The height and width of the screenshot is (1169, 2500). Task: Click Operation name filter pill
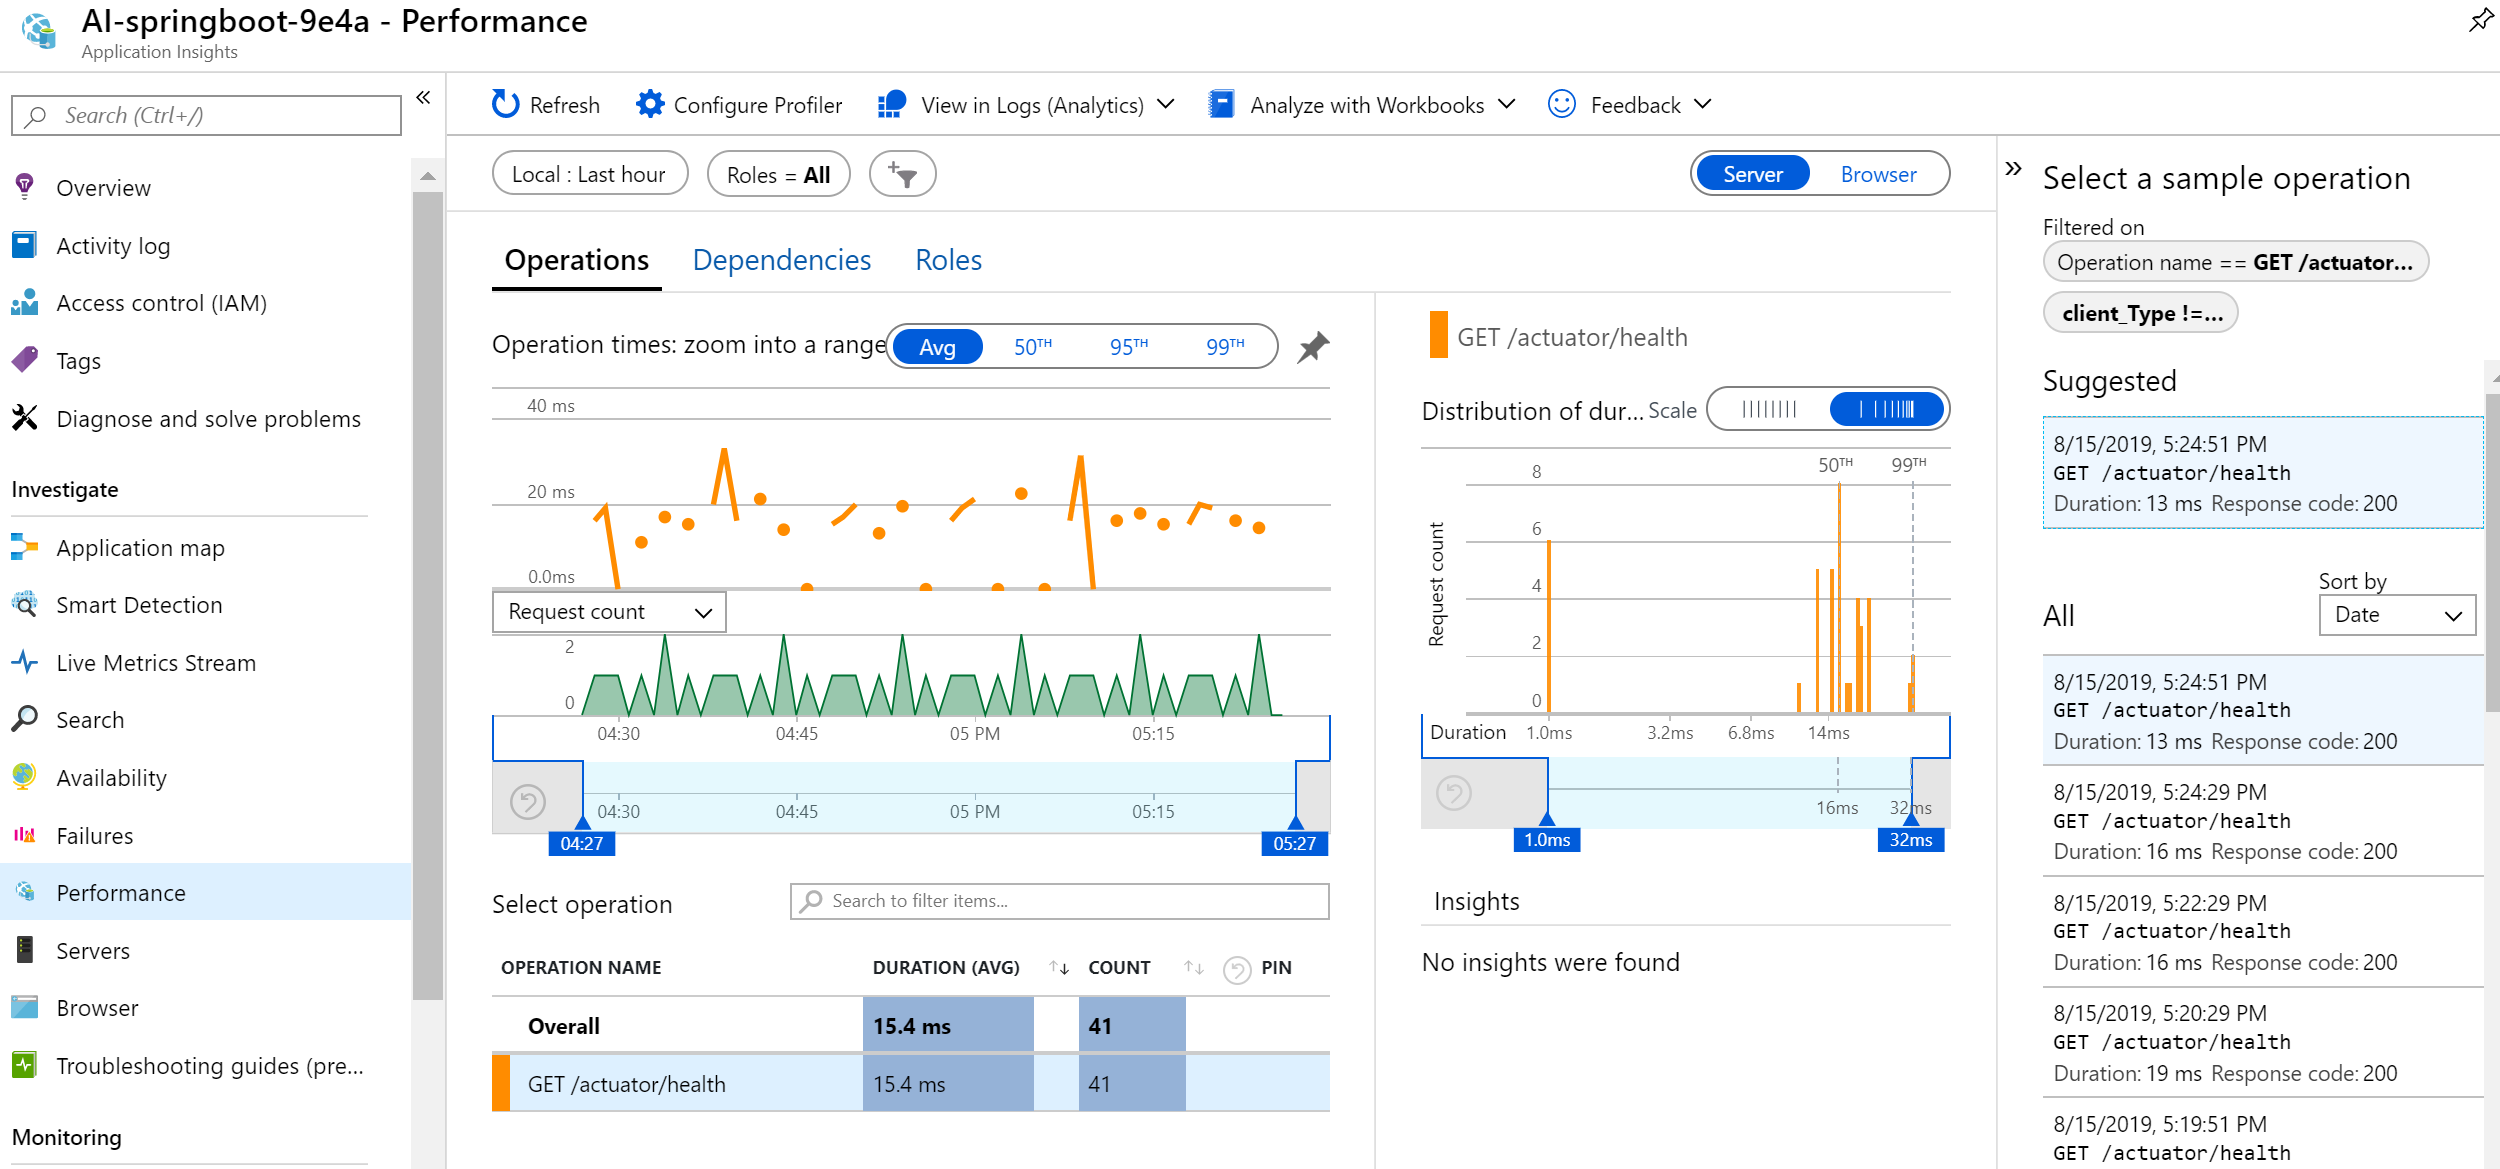(x=2235, y=262)
